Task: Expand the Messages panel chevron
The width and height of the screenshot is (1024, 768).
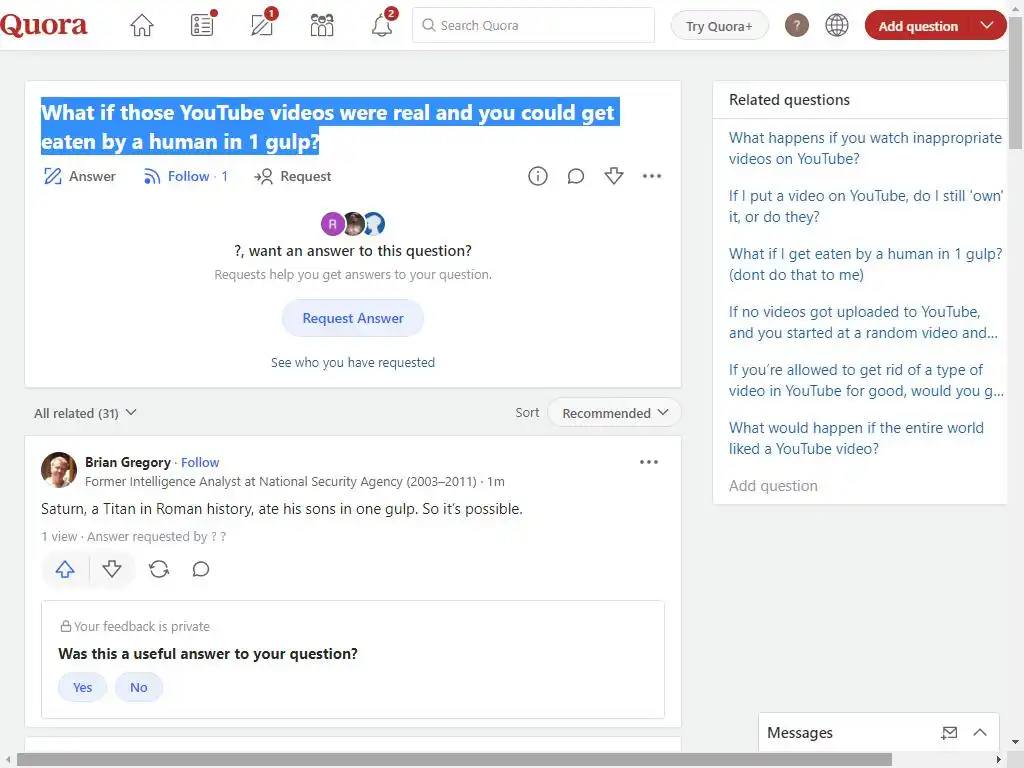Action: 980,733
